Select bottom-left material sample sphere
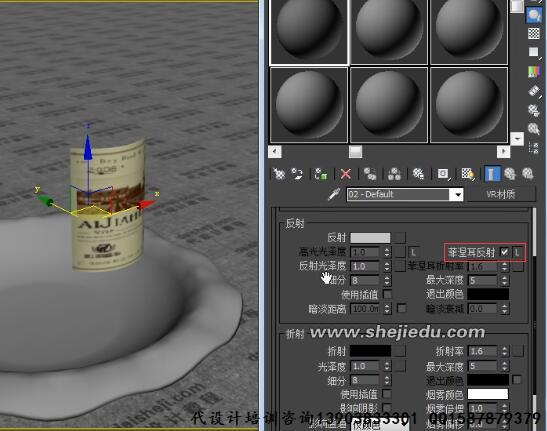The width and height of the screenshot is (547, 431). tap(309, 105)
